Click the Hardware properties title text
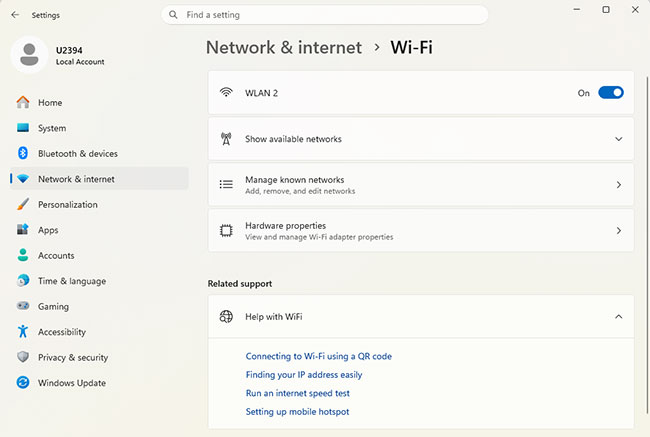The image size is (650, 437). pos(286,226)
